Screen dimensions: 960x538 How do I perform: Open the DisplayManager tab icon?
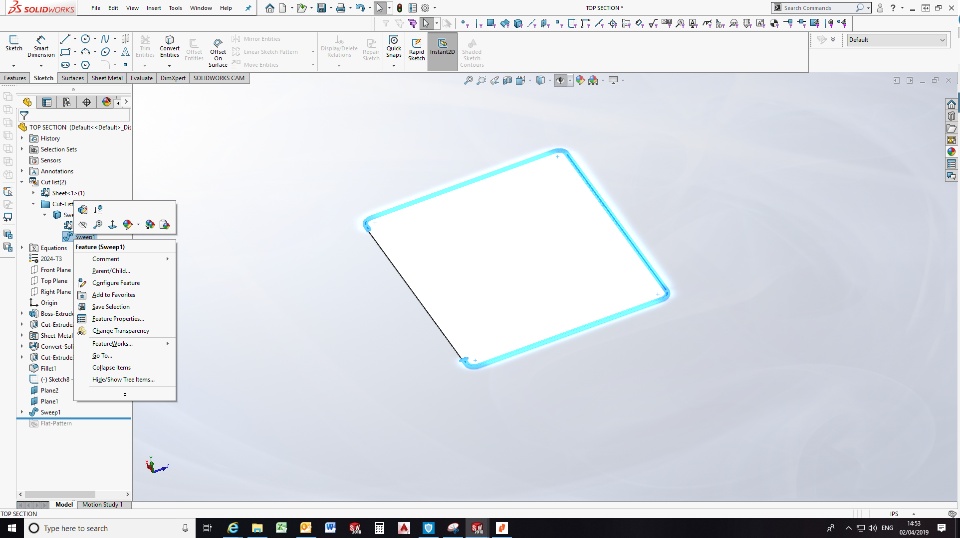click(x=106, y=102)
